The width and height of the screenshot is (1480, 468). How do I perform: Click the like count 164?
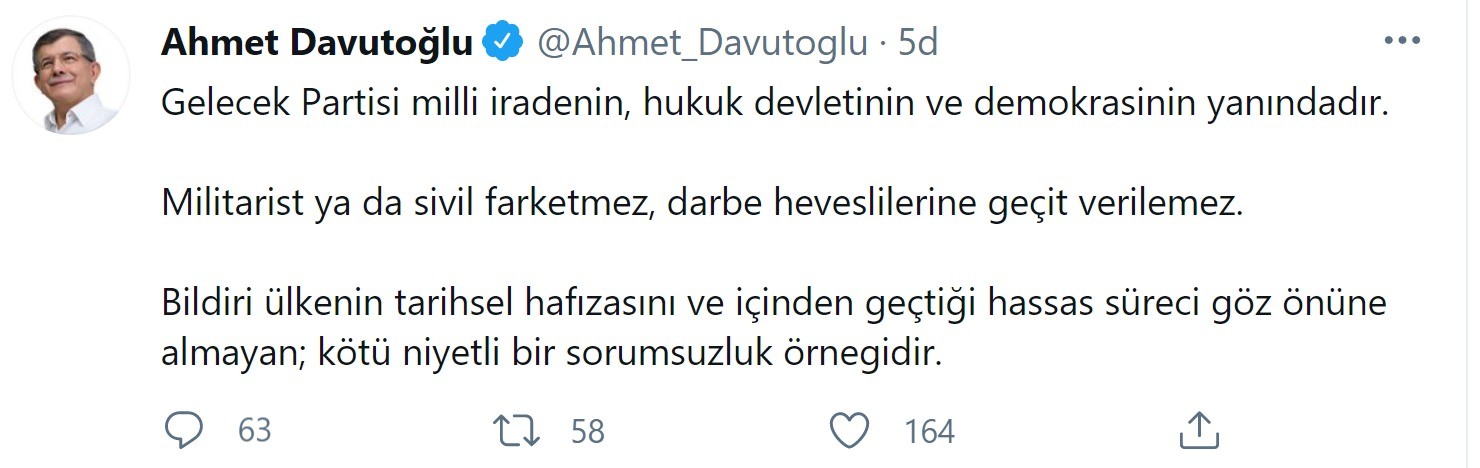click(929, 431)
